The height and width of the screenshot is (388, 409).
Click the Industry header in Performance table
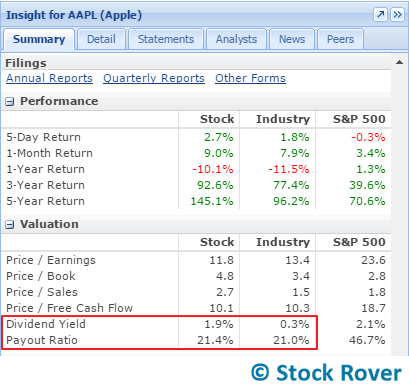283,119
